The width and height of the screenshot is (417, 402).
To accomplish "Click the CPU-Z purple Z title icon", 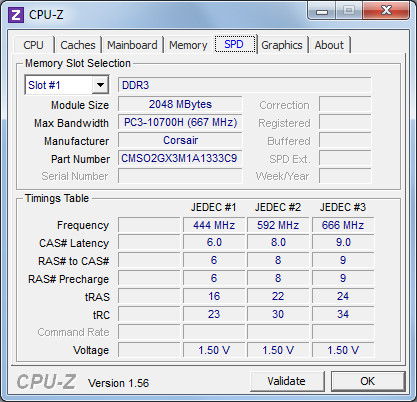I will point(16,15).
